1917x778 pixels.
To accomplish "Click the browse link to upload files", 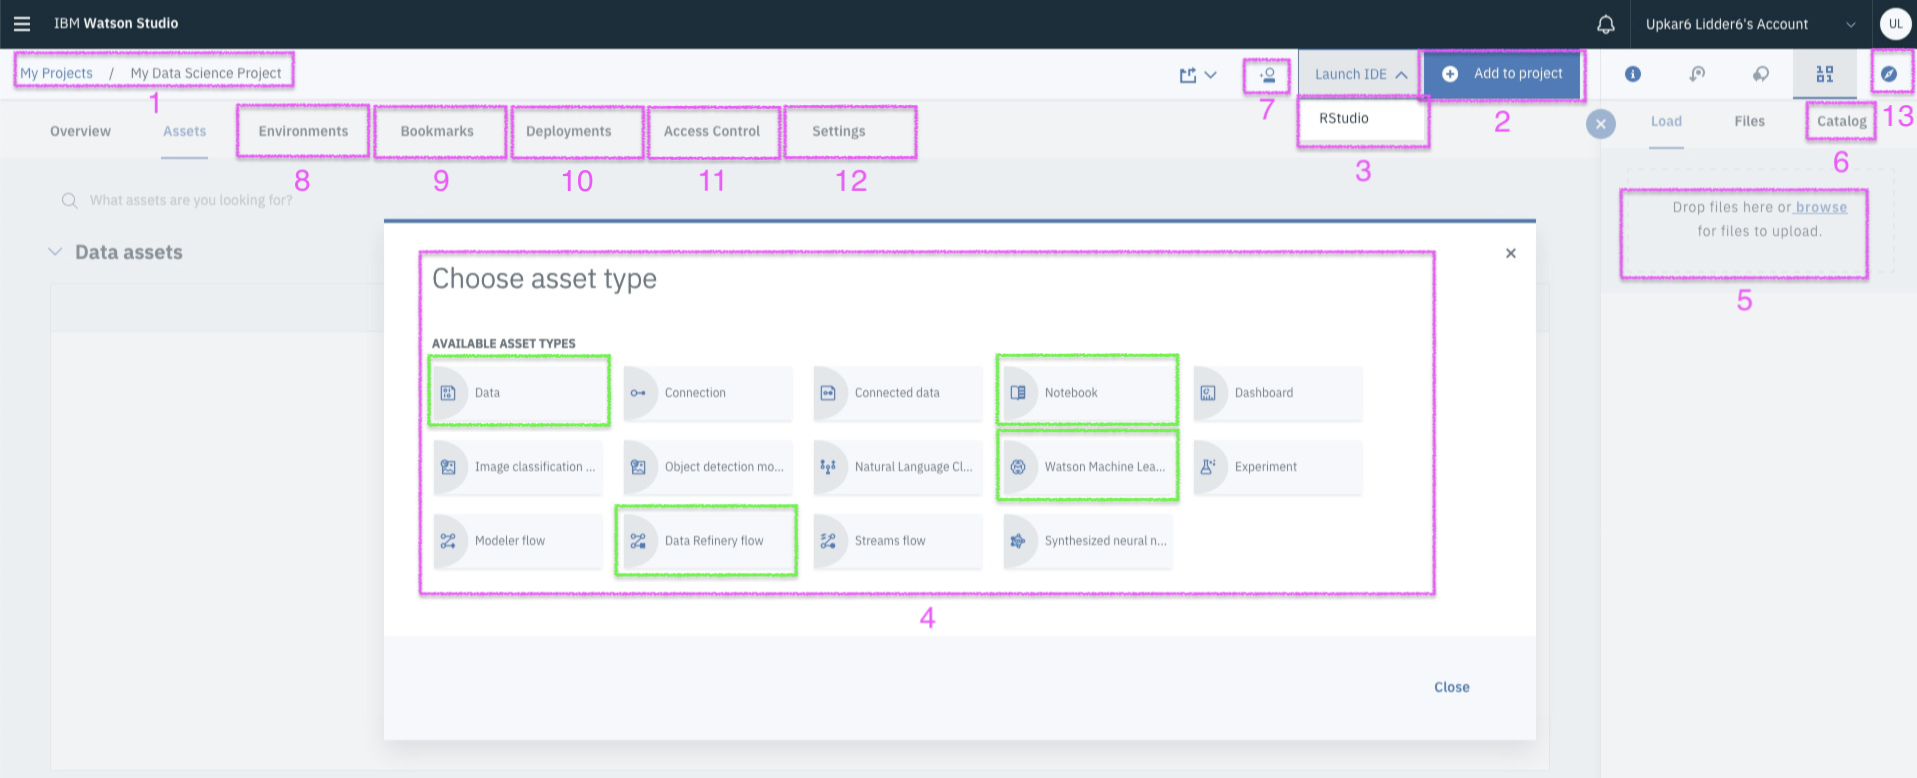I will (1821, 207).
